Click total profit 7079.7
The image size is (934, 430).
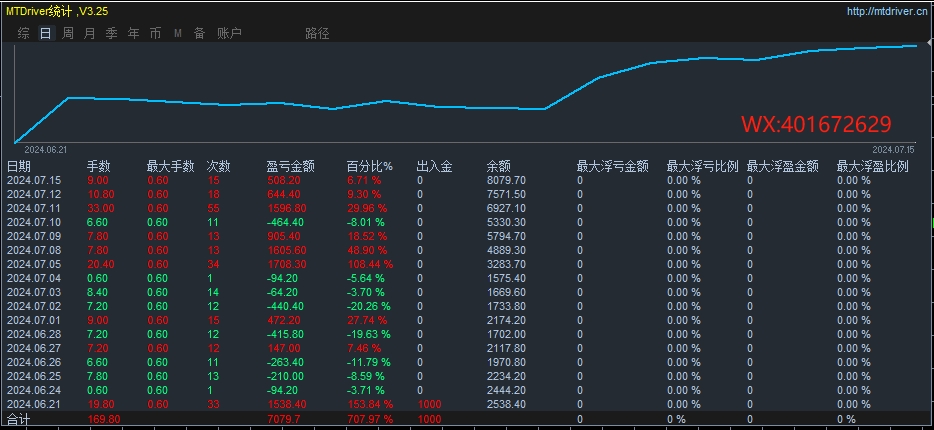point(284,419)
